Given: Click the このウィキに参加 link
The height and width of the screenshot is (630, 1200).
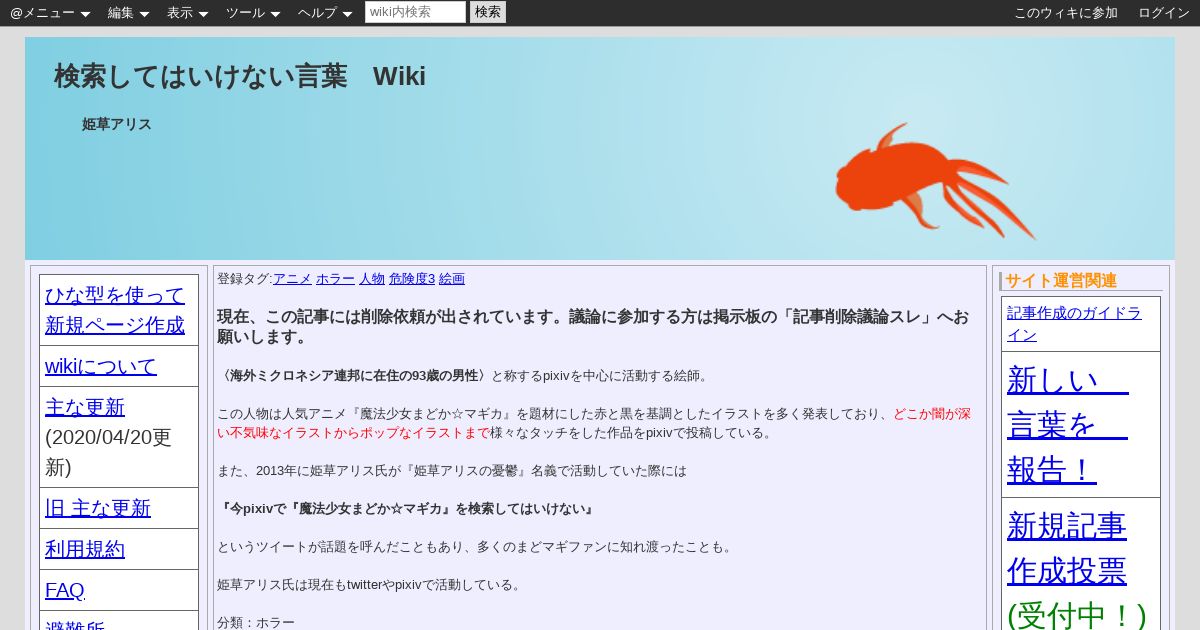Looking at the screenshot, I should (1066, 13).
